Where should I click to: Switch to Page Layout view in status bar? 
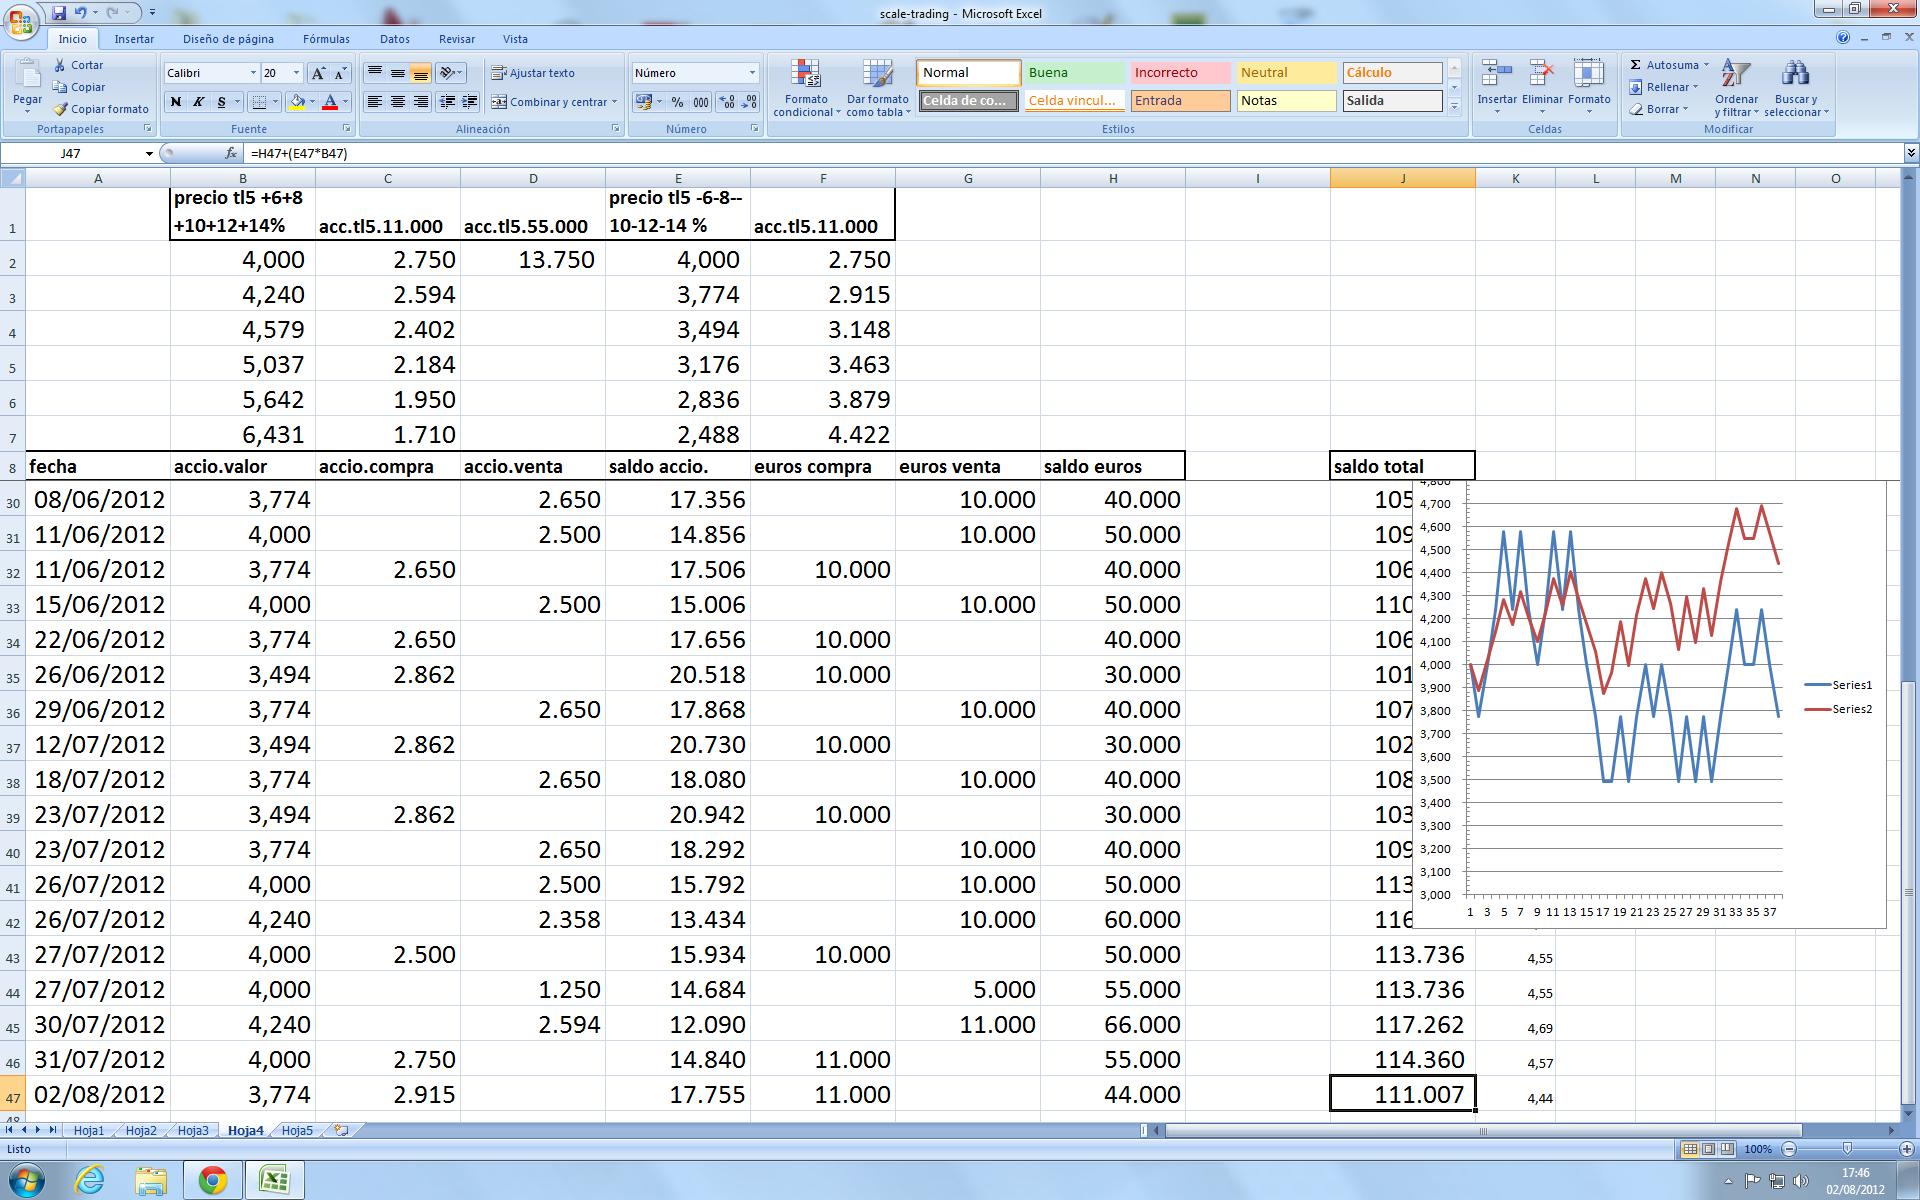tap(1709, 1149)
